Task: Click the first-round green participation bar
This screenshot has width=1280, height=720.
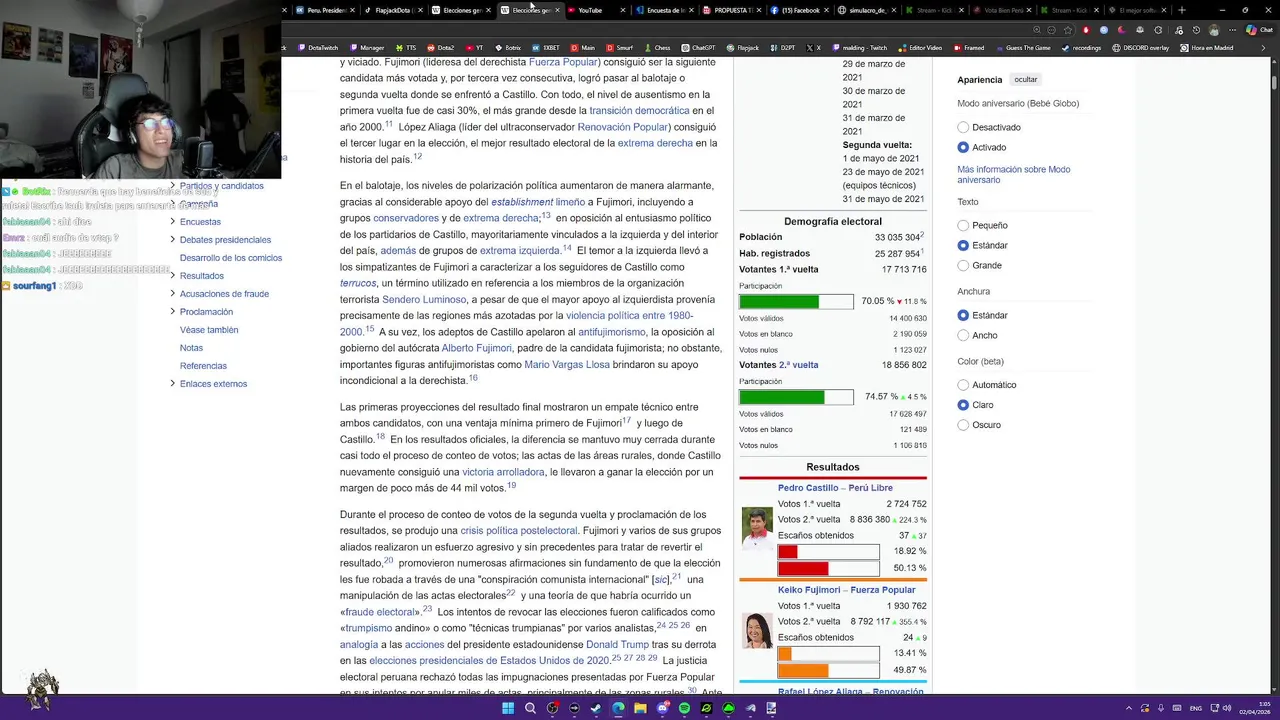Action: pyautogui.click(x=796, y=301)
